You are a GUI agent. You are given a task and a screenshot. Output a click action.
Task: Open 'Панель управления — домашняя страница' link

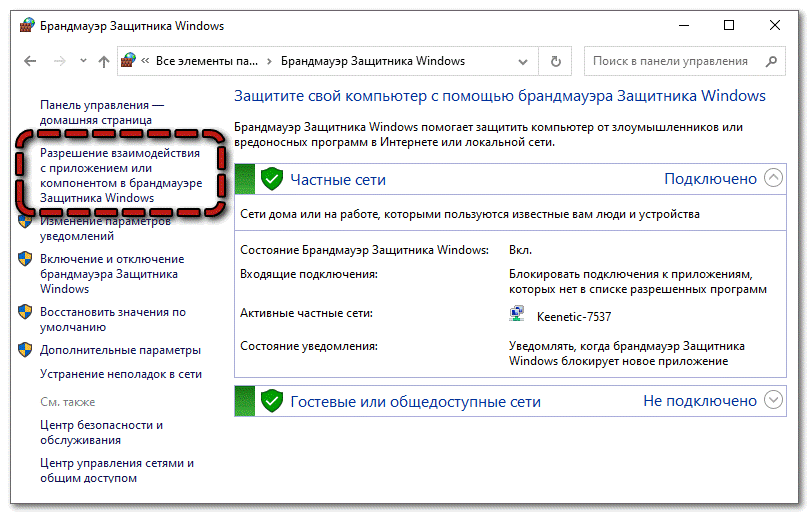[x=102, y=113]
